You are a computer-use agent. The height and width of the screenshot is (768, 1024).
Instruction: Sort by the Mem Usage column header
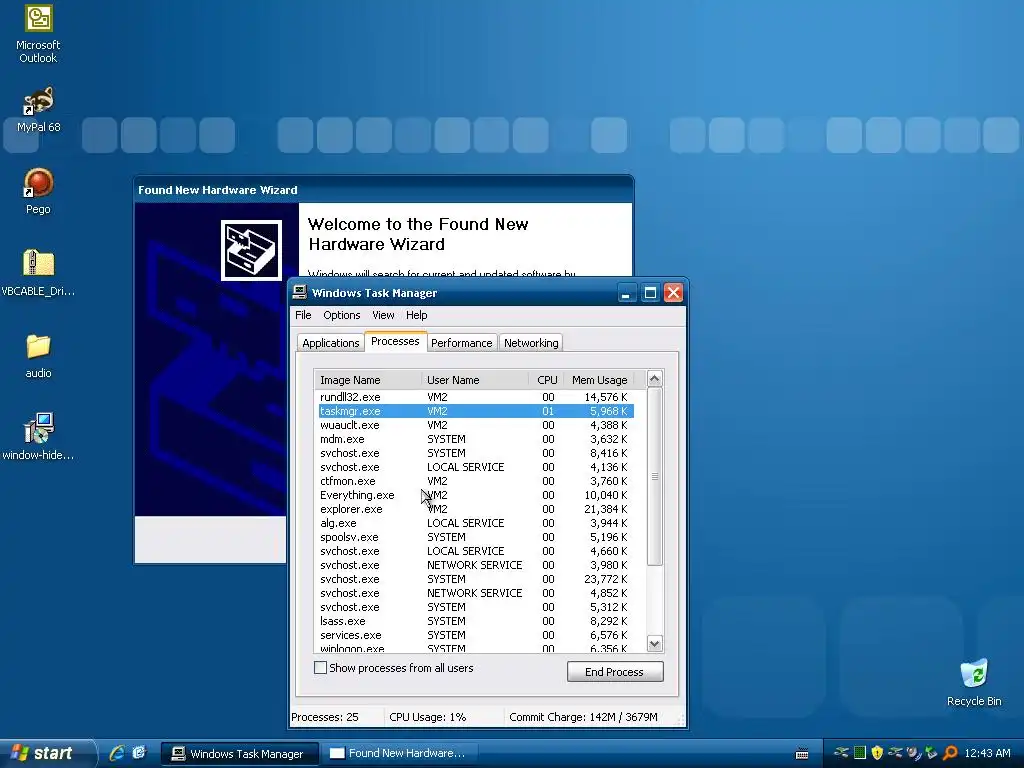(599, 379)
